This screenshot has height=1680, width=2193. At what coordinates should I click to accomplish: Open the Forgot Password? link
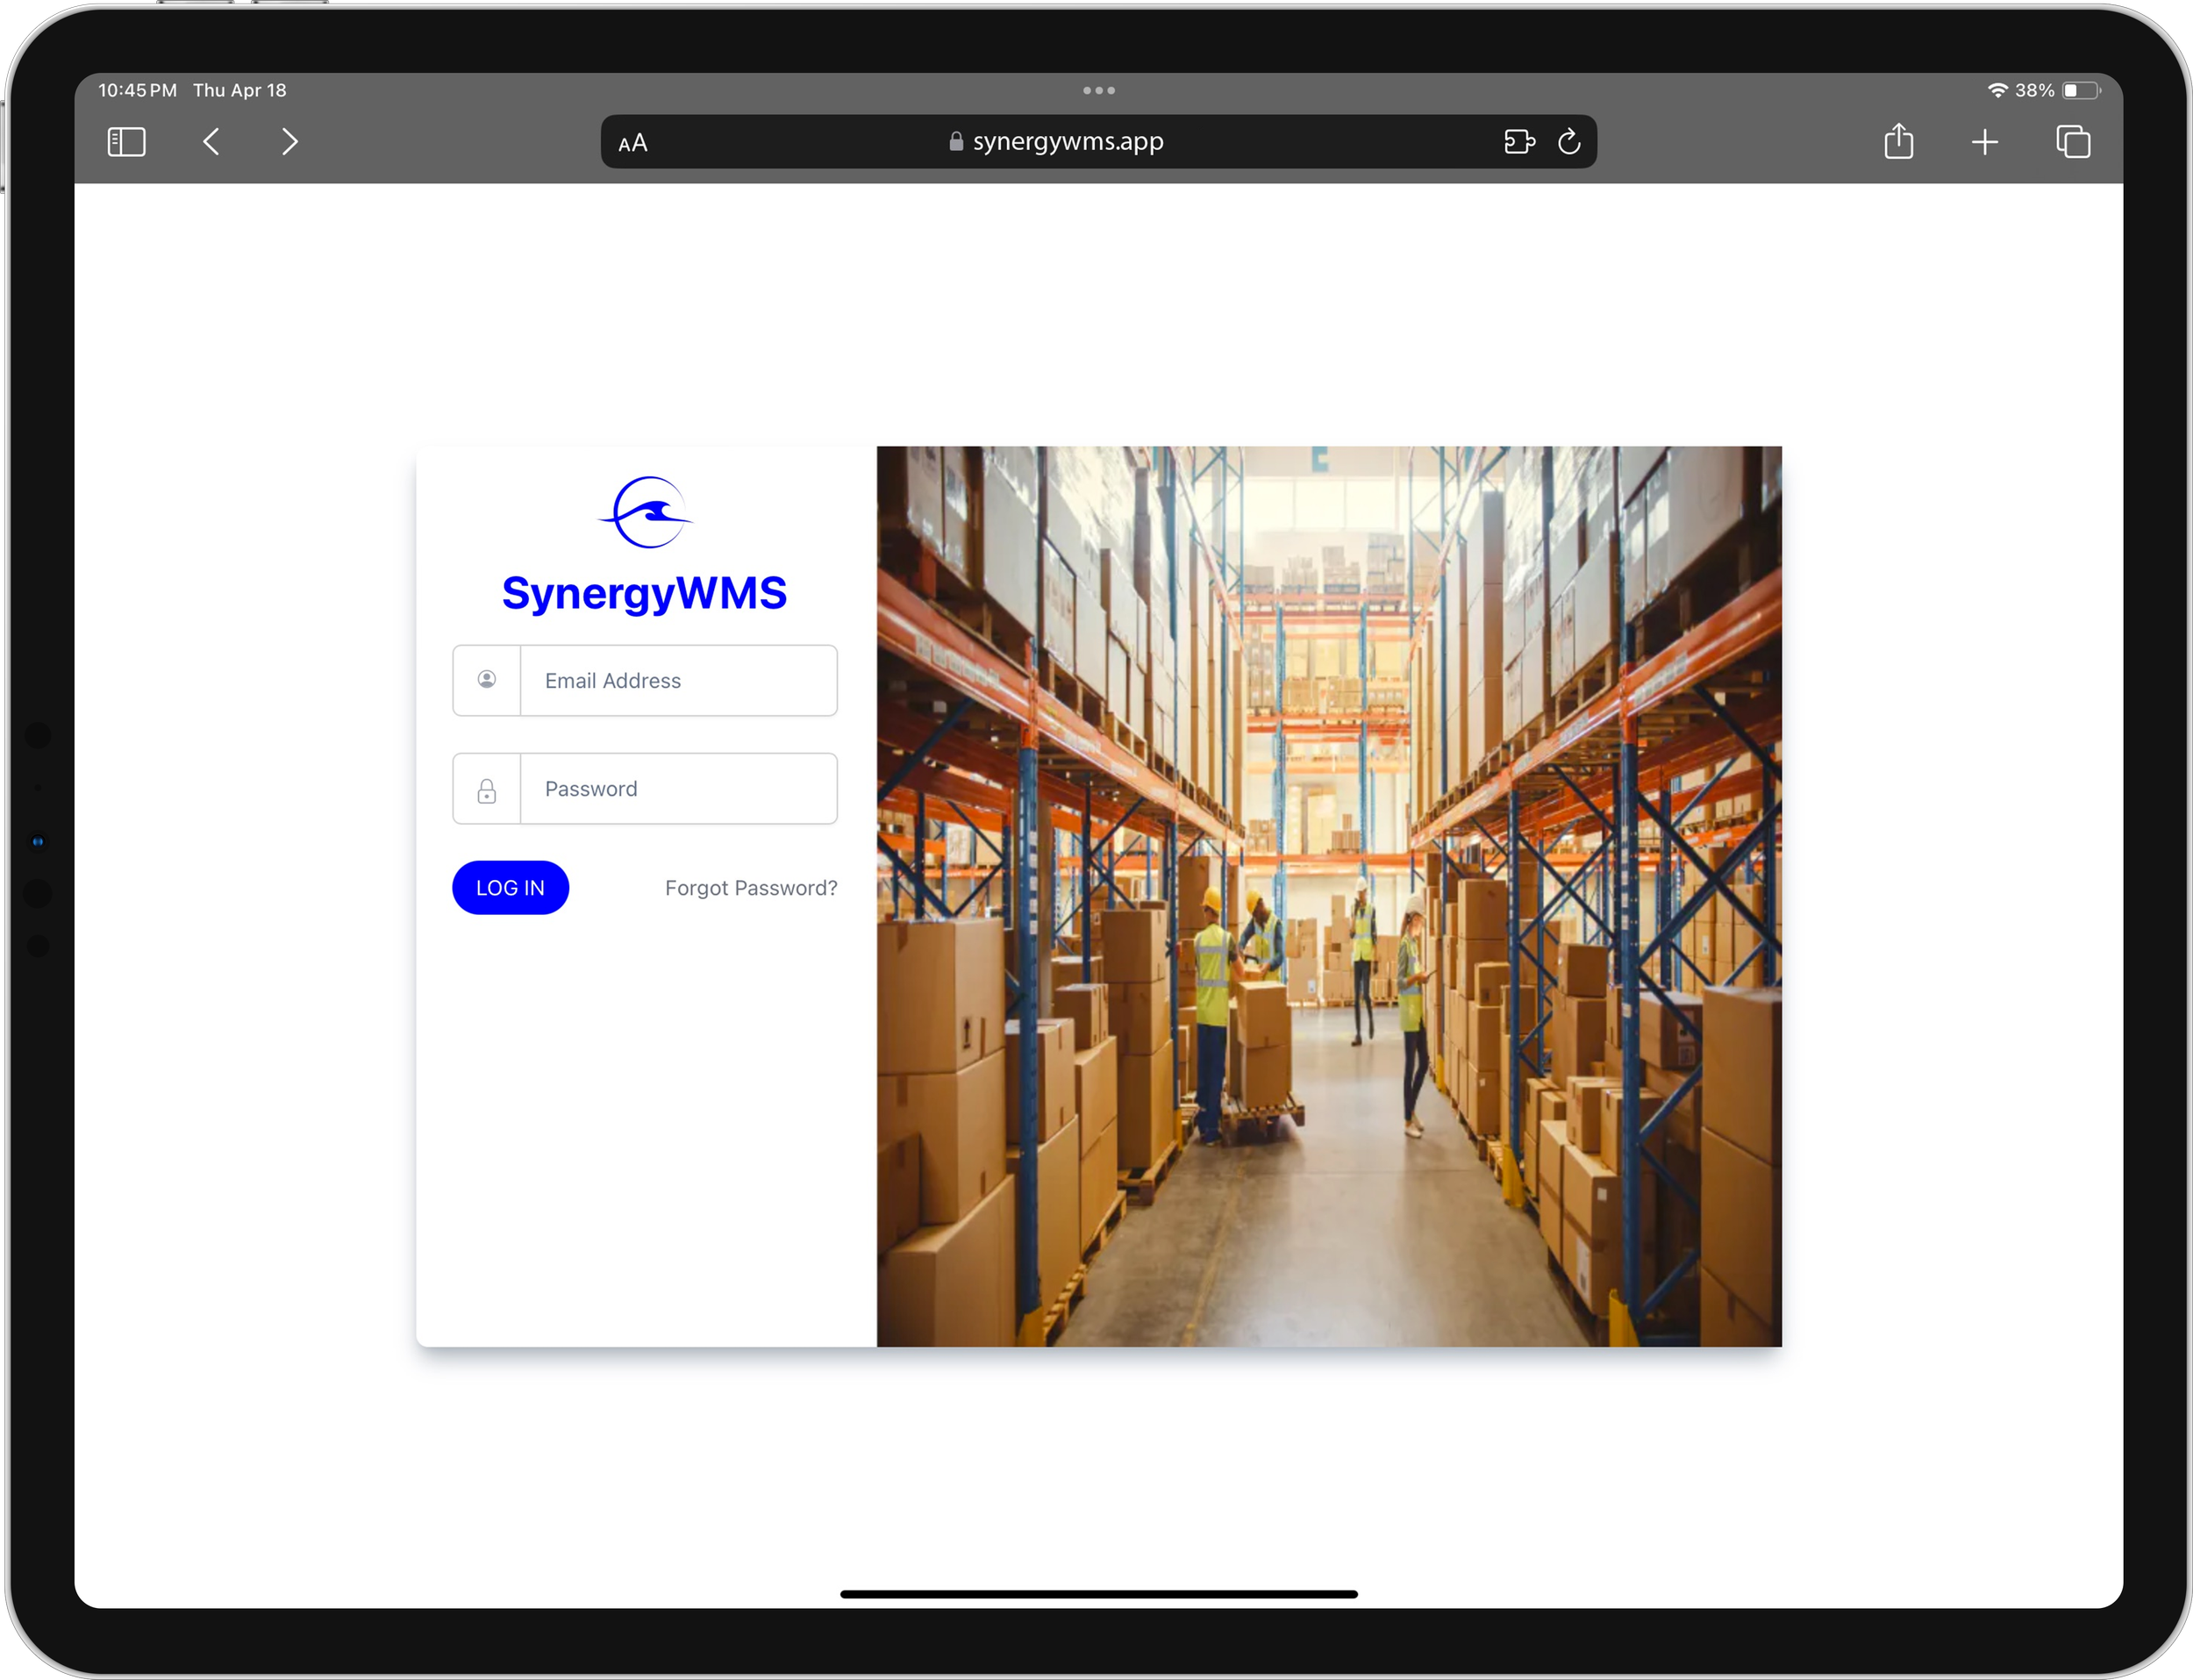pyautogui.click(x=750, y=888)
